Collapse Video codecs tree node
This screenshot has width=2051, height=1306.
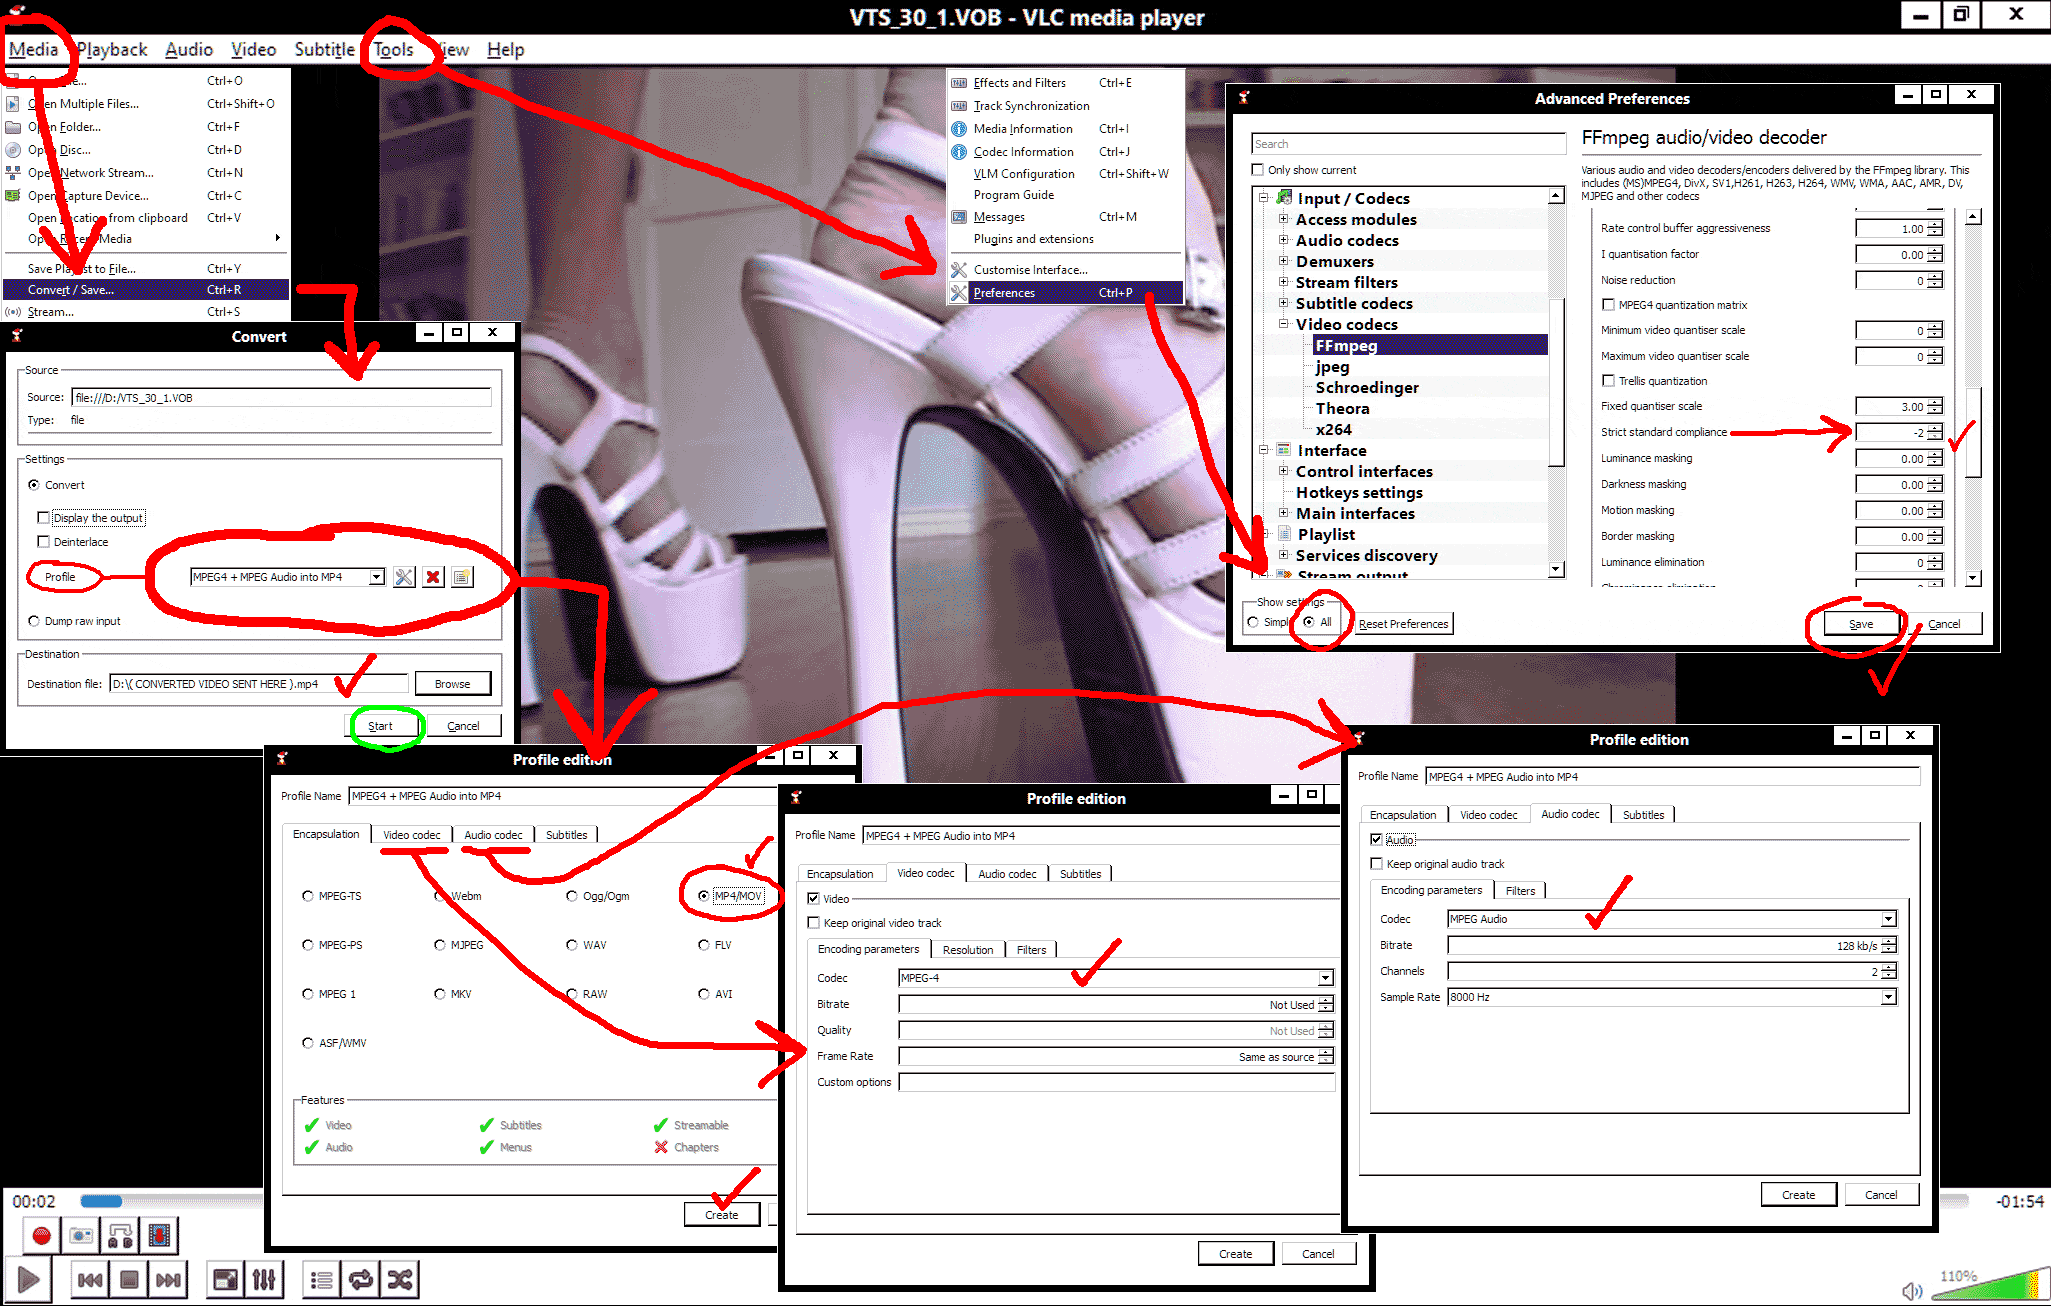click(1284, 324)
